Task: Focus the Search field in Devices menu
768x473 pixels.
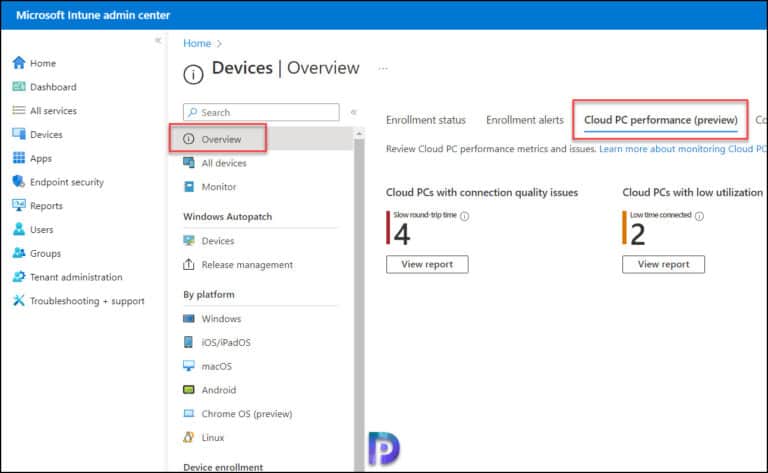Action: pos(261,112)
